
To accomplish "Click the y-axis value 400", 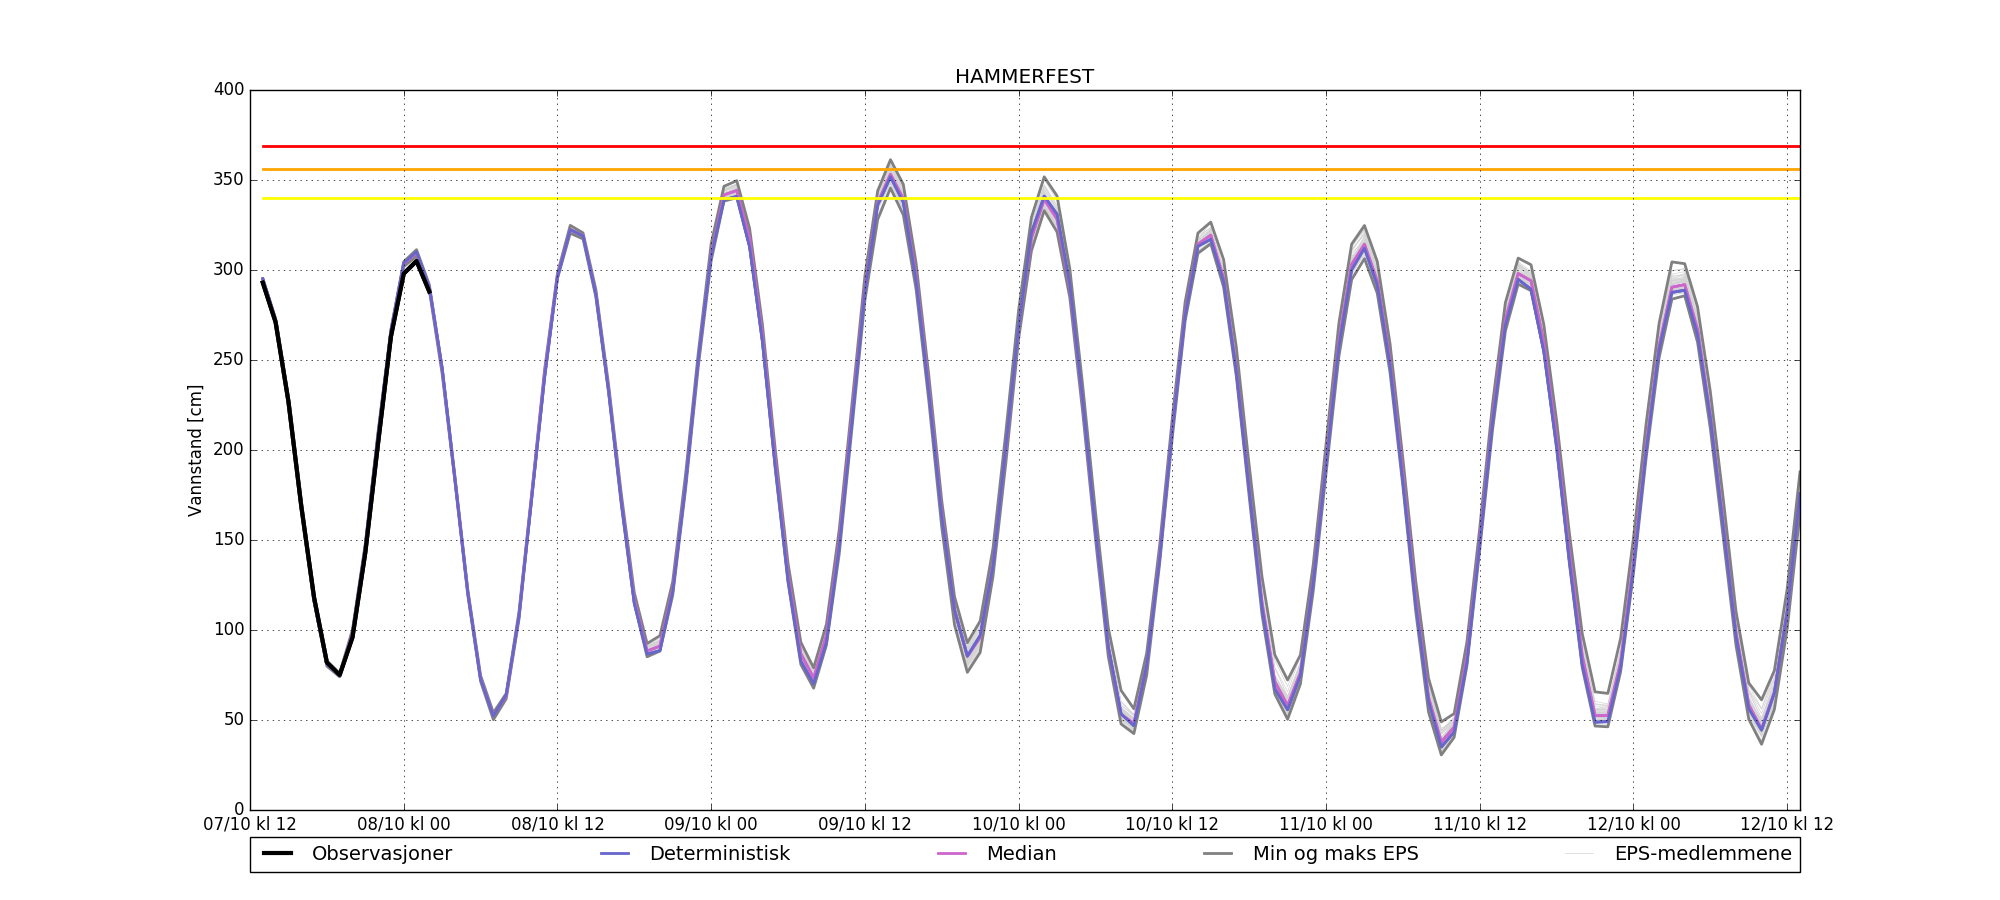I will click(x=229, y=90).
